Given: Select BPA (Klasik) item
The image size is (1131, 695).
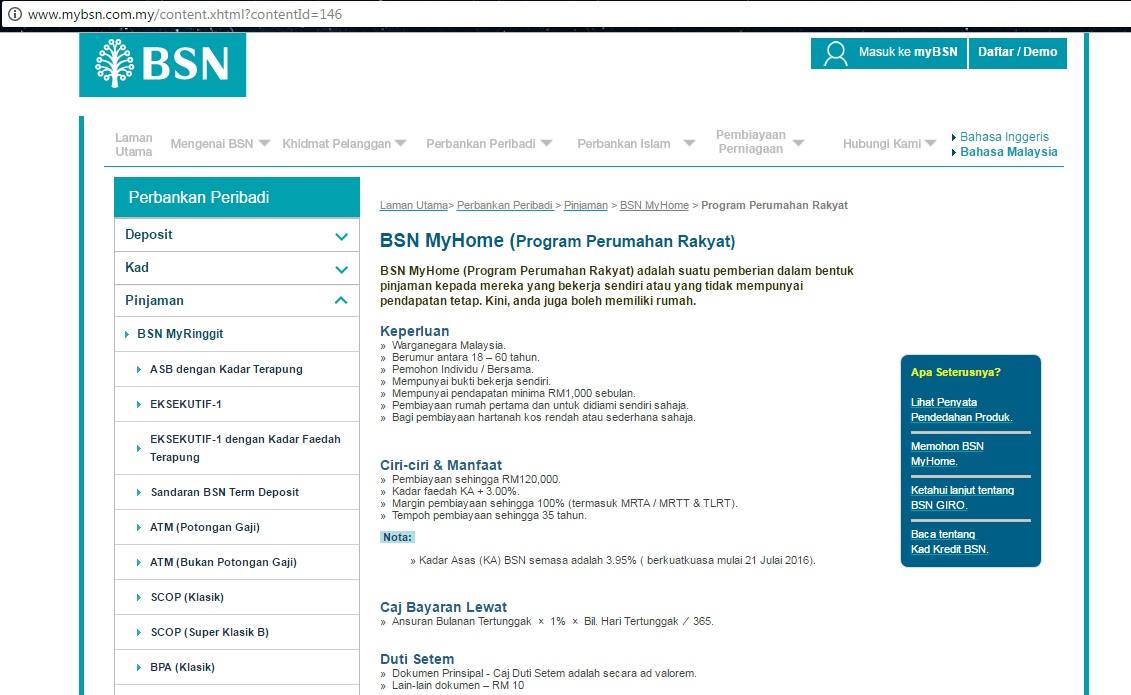Looking at the screenshot, I should (x=182, y=668).
